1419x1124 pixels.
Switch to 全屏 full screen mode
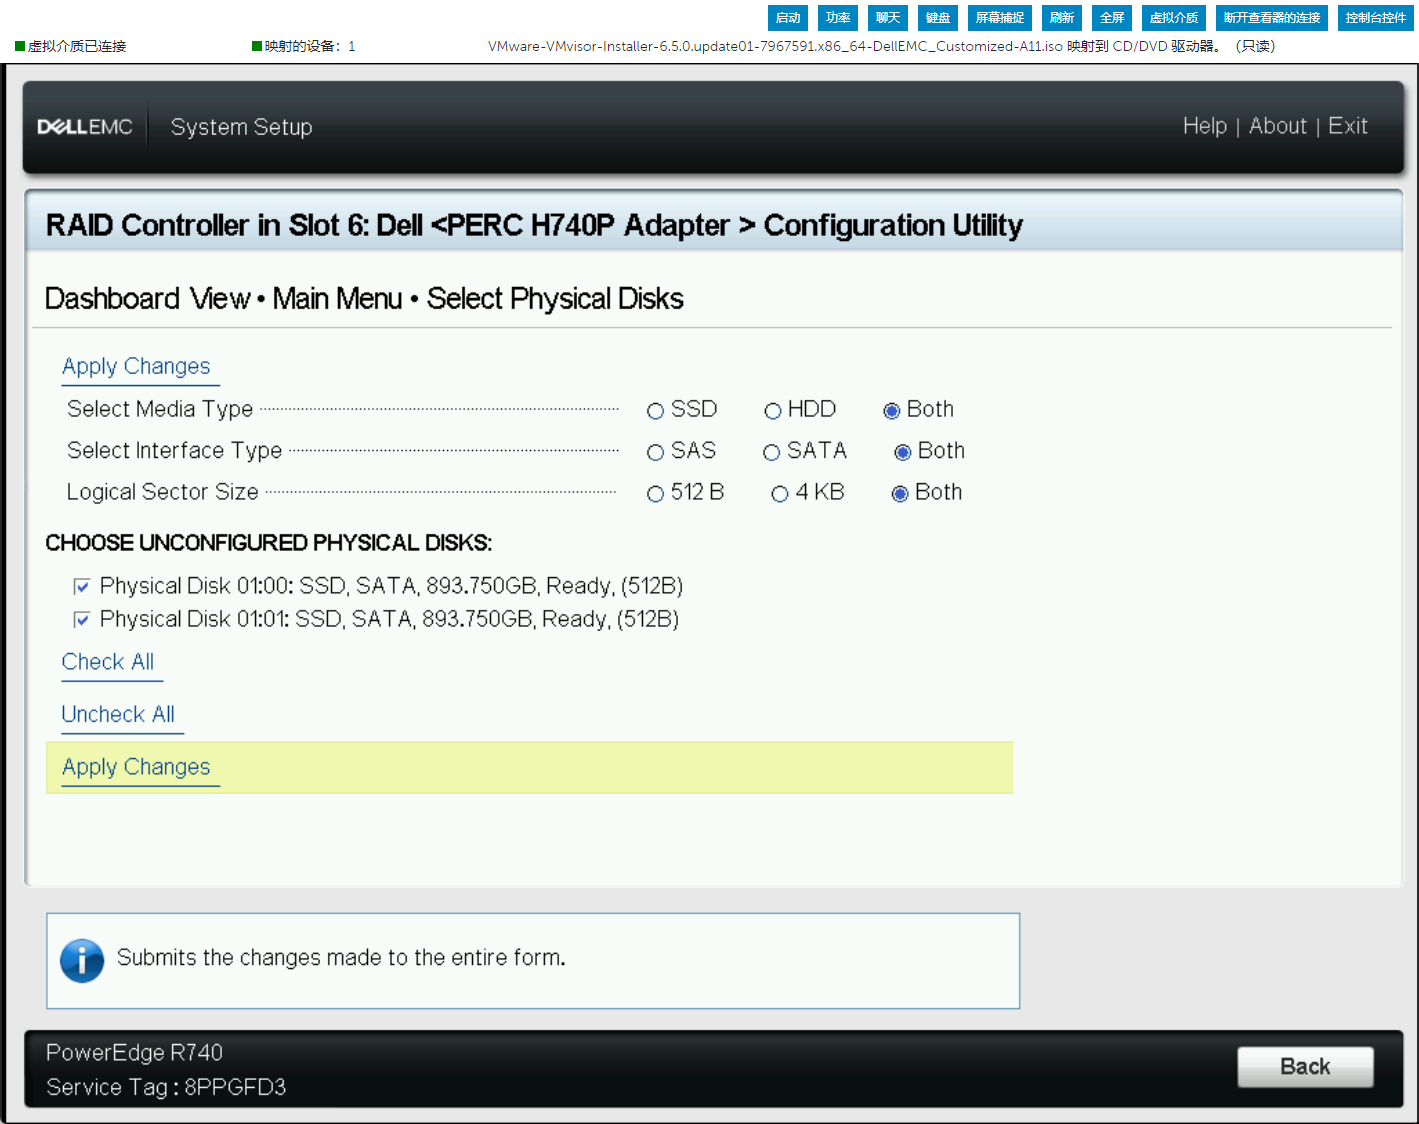point(1111,18)
